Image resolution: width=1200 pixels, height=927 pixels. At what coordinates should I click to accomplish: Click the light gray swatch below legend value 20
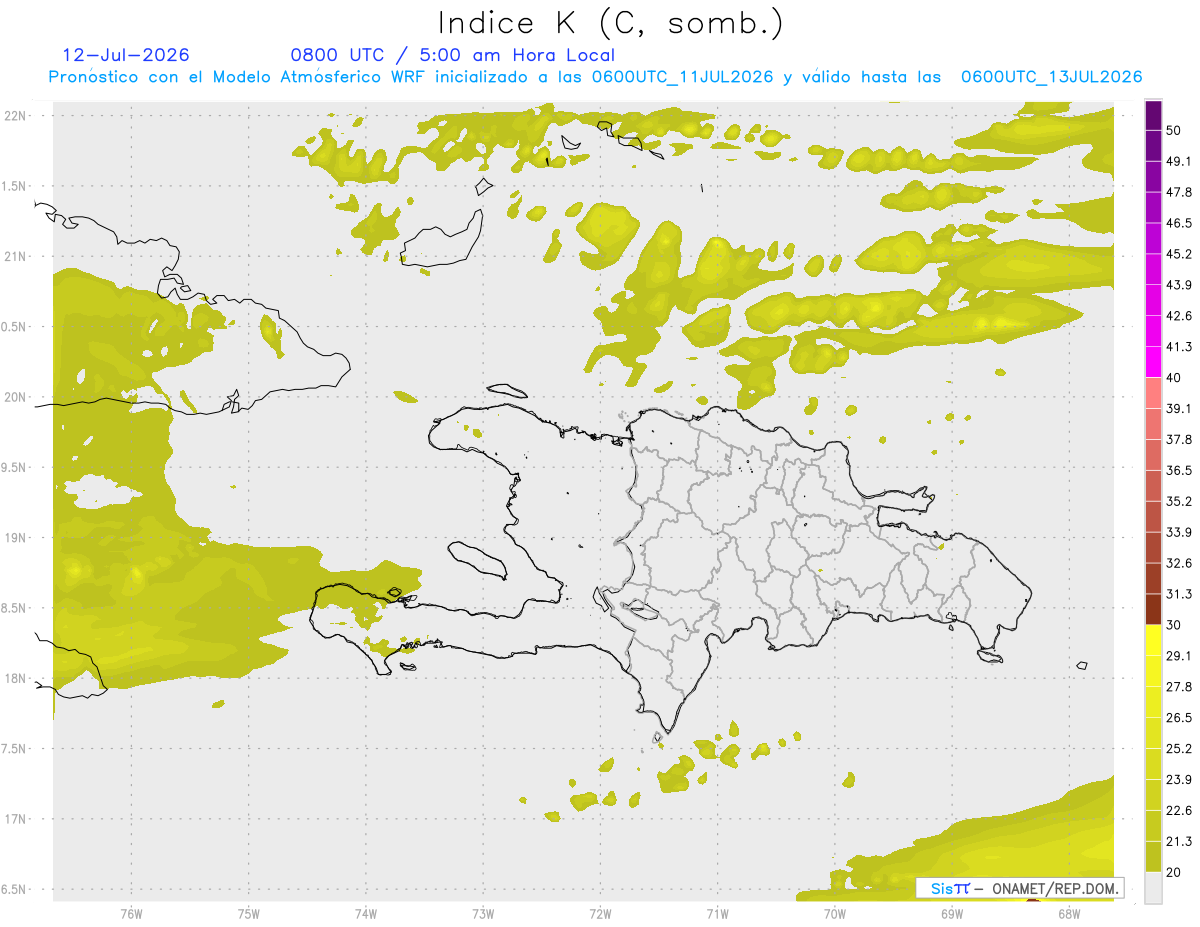coord(1153,888)
